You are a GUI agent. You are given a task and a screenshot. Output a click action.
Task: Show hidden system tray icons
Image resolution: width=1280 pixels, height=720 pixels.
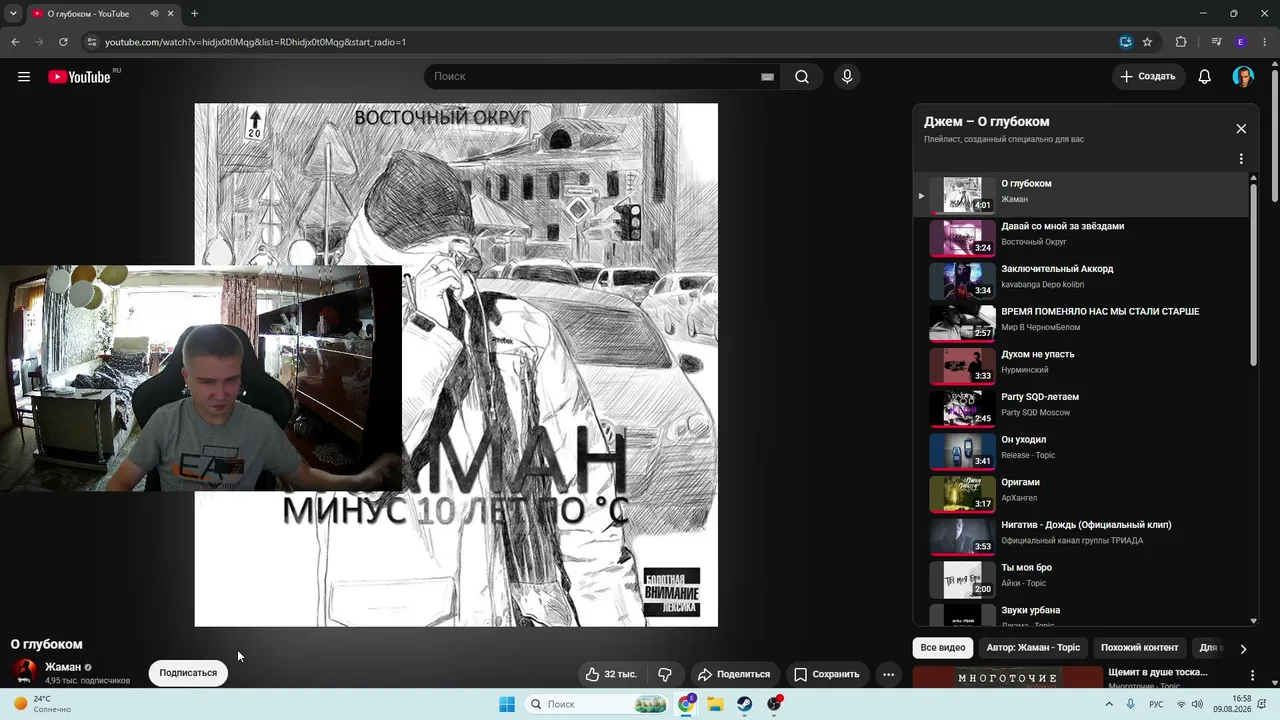(1109, 704)
